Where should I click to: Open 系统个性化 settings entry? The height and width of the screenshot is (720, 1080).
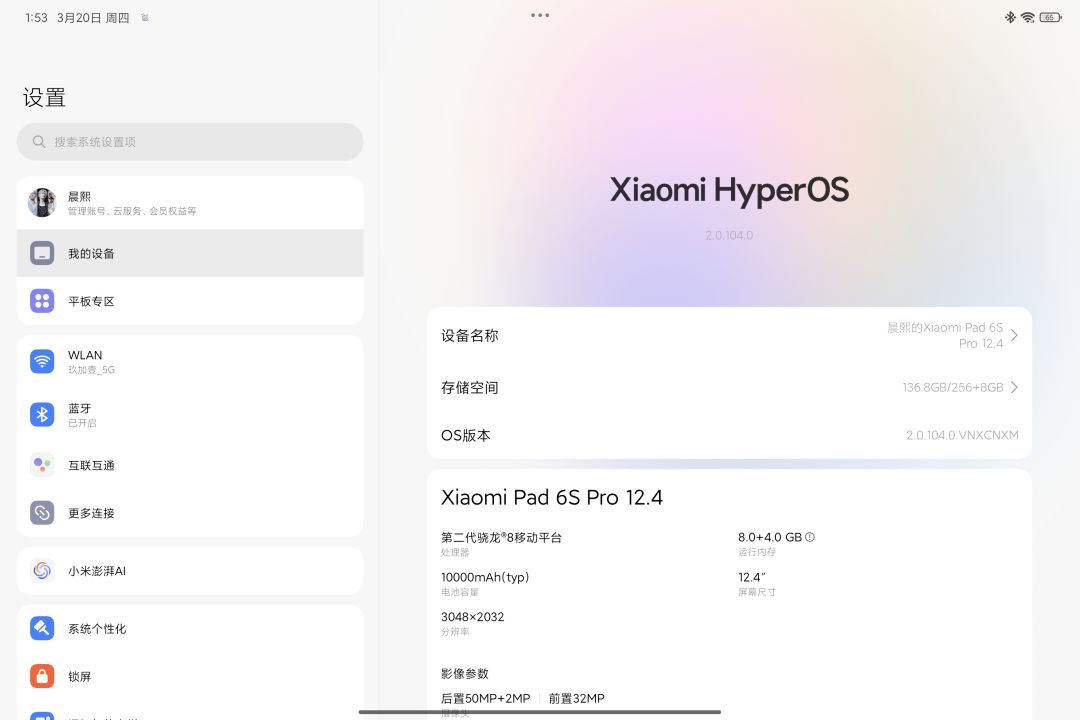coord(190,628)
